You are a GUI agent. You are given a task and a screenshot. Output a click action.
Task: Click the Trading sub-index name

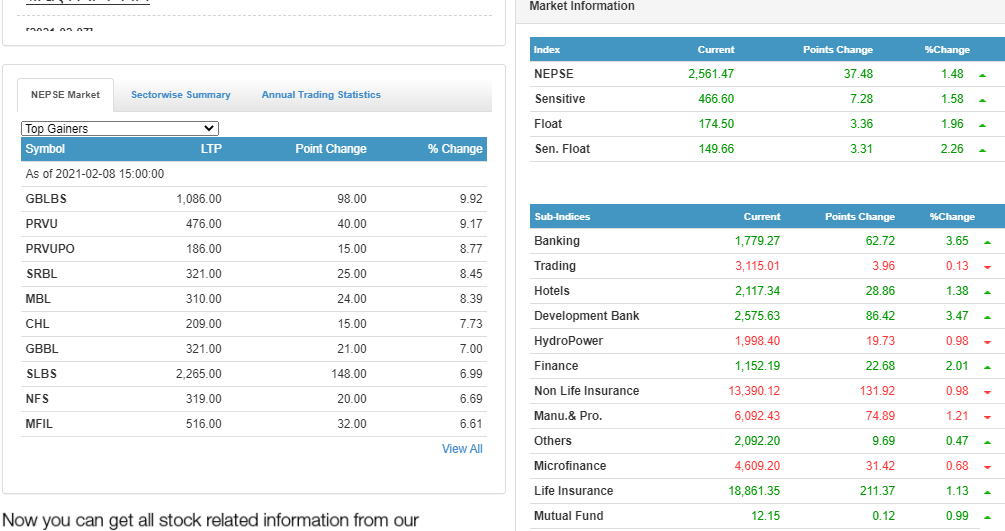point(555,266)
